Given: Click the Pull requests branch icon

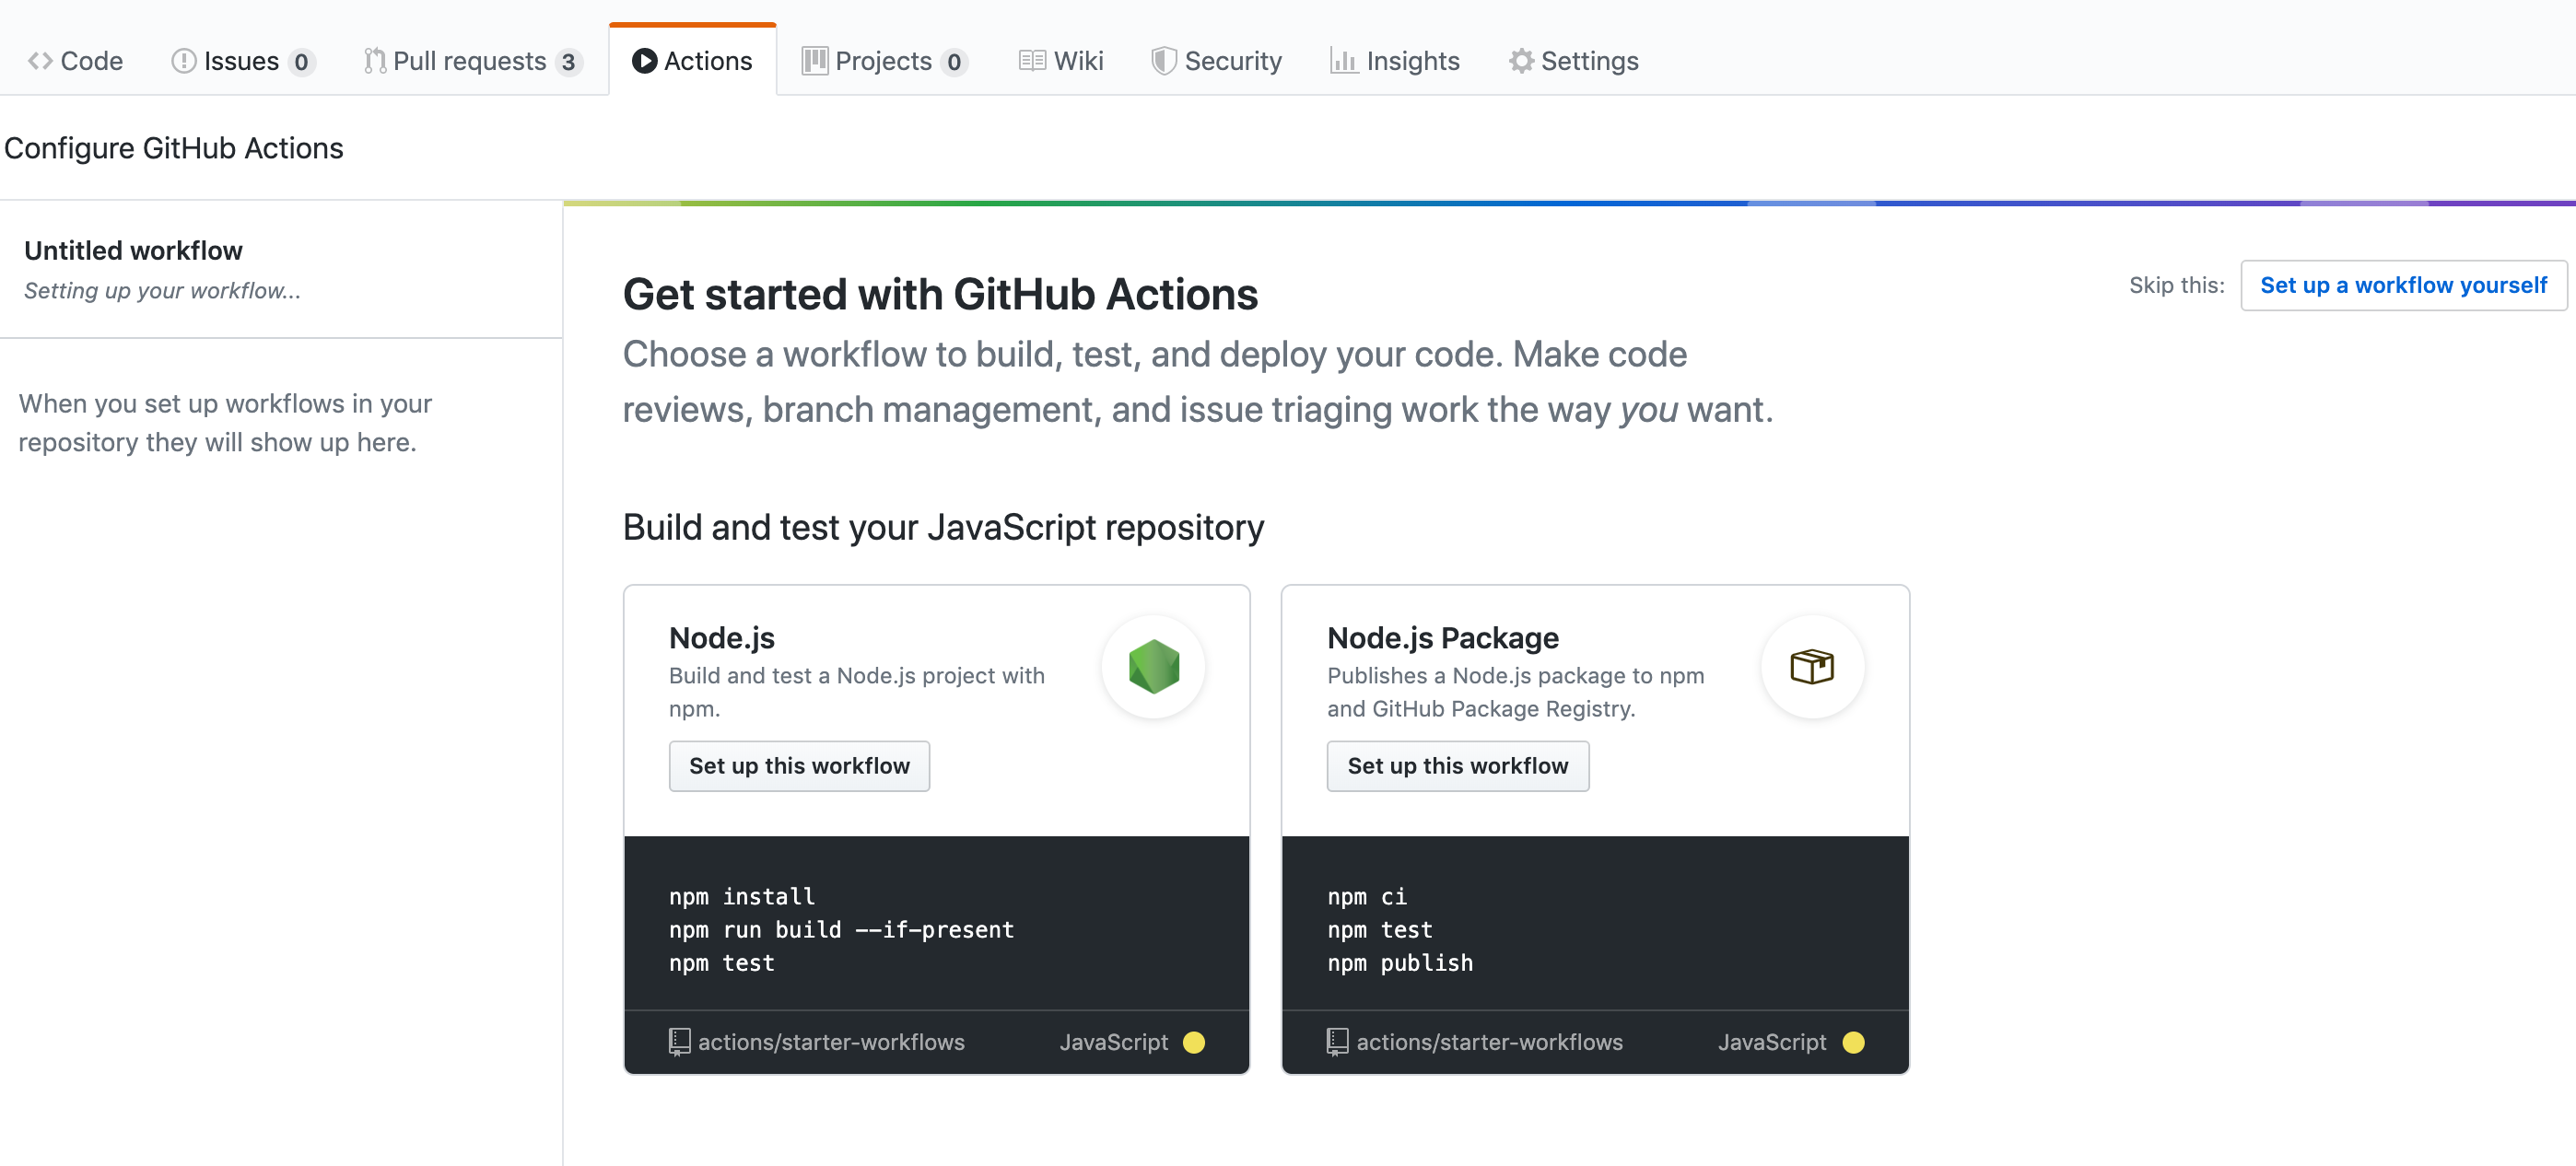Looking at the screenshot, I should click(x=374, y=60).
